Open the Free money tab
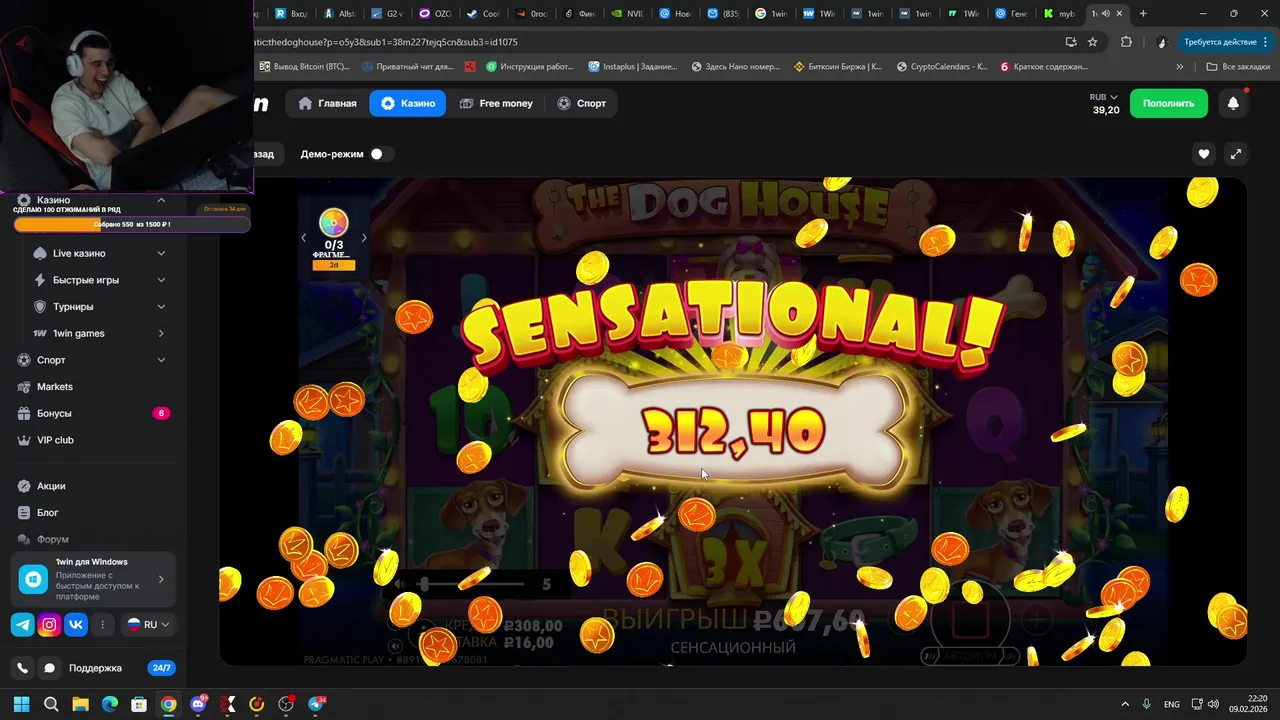 pos(496,103)
